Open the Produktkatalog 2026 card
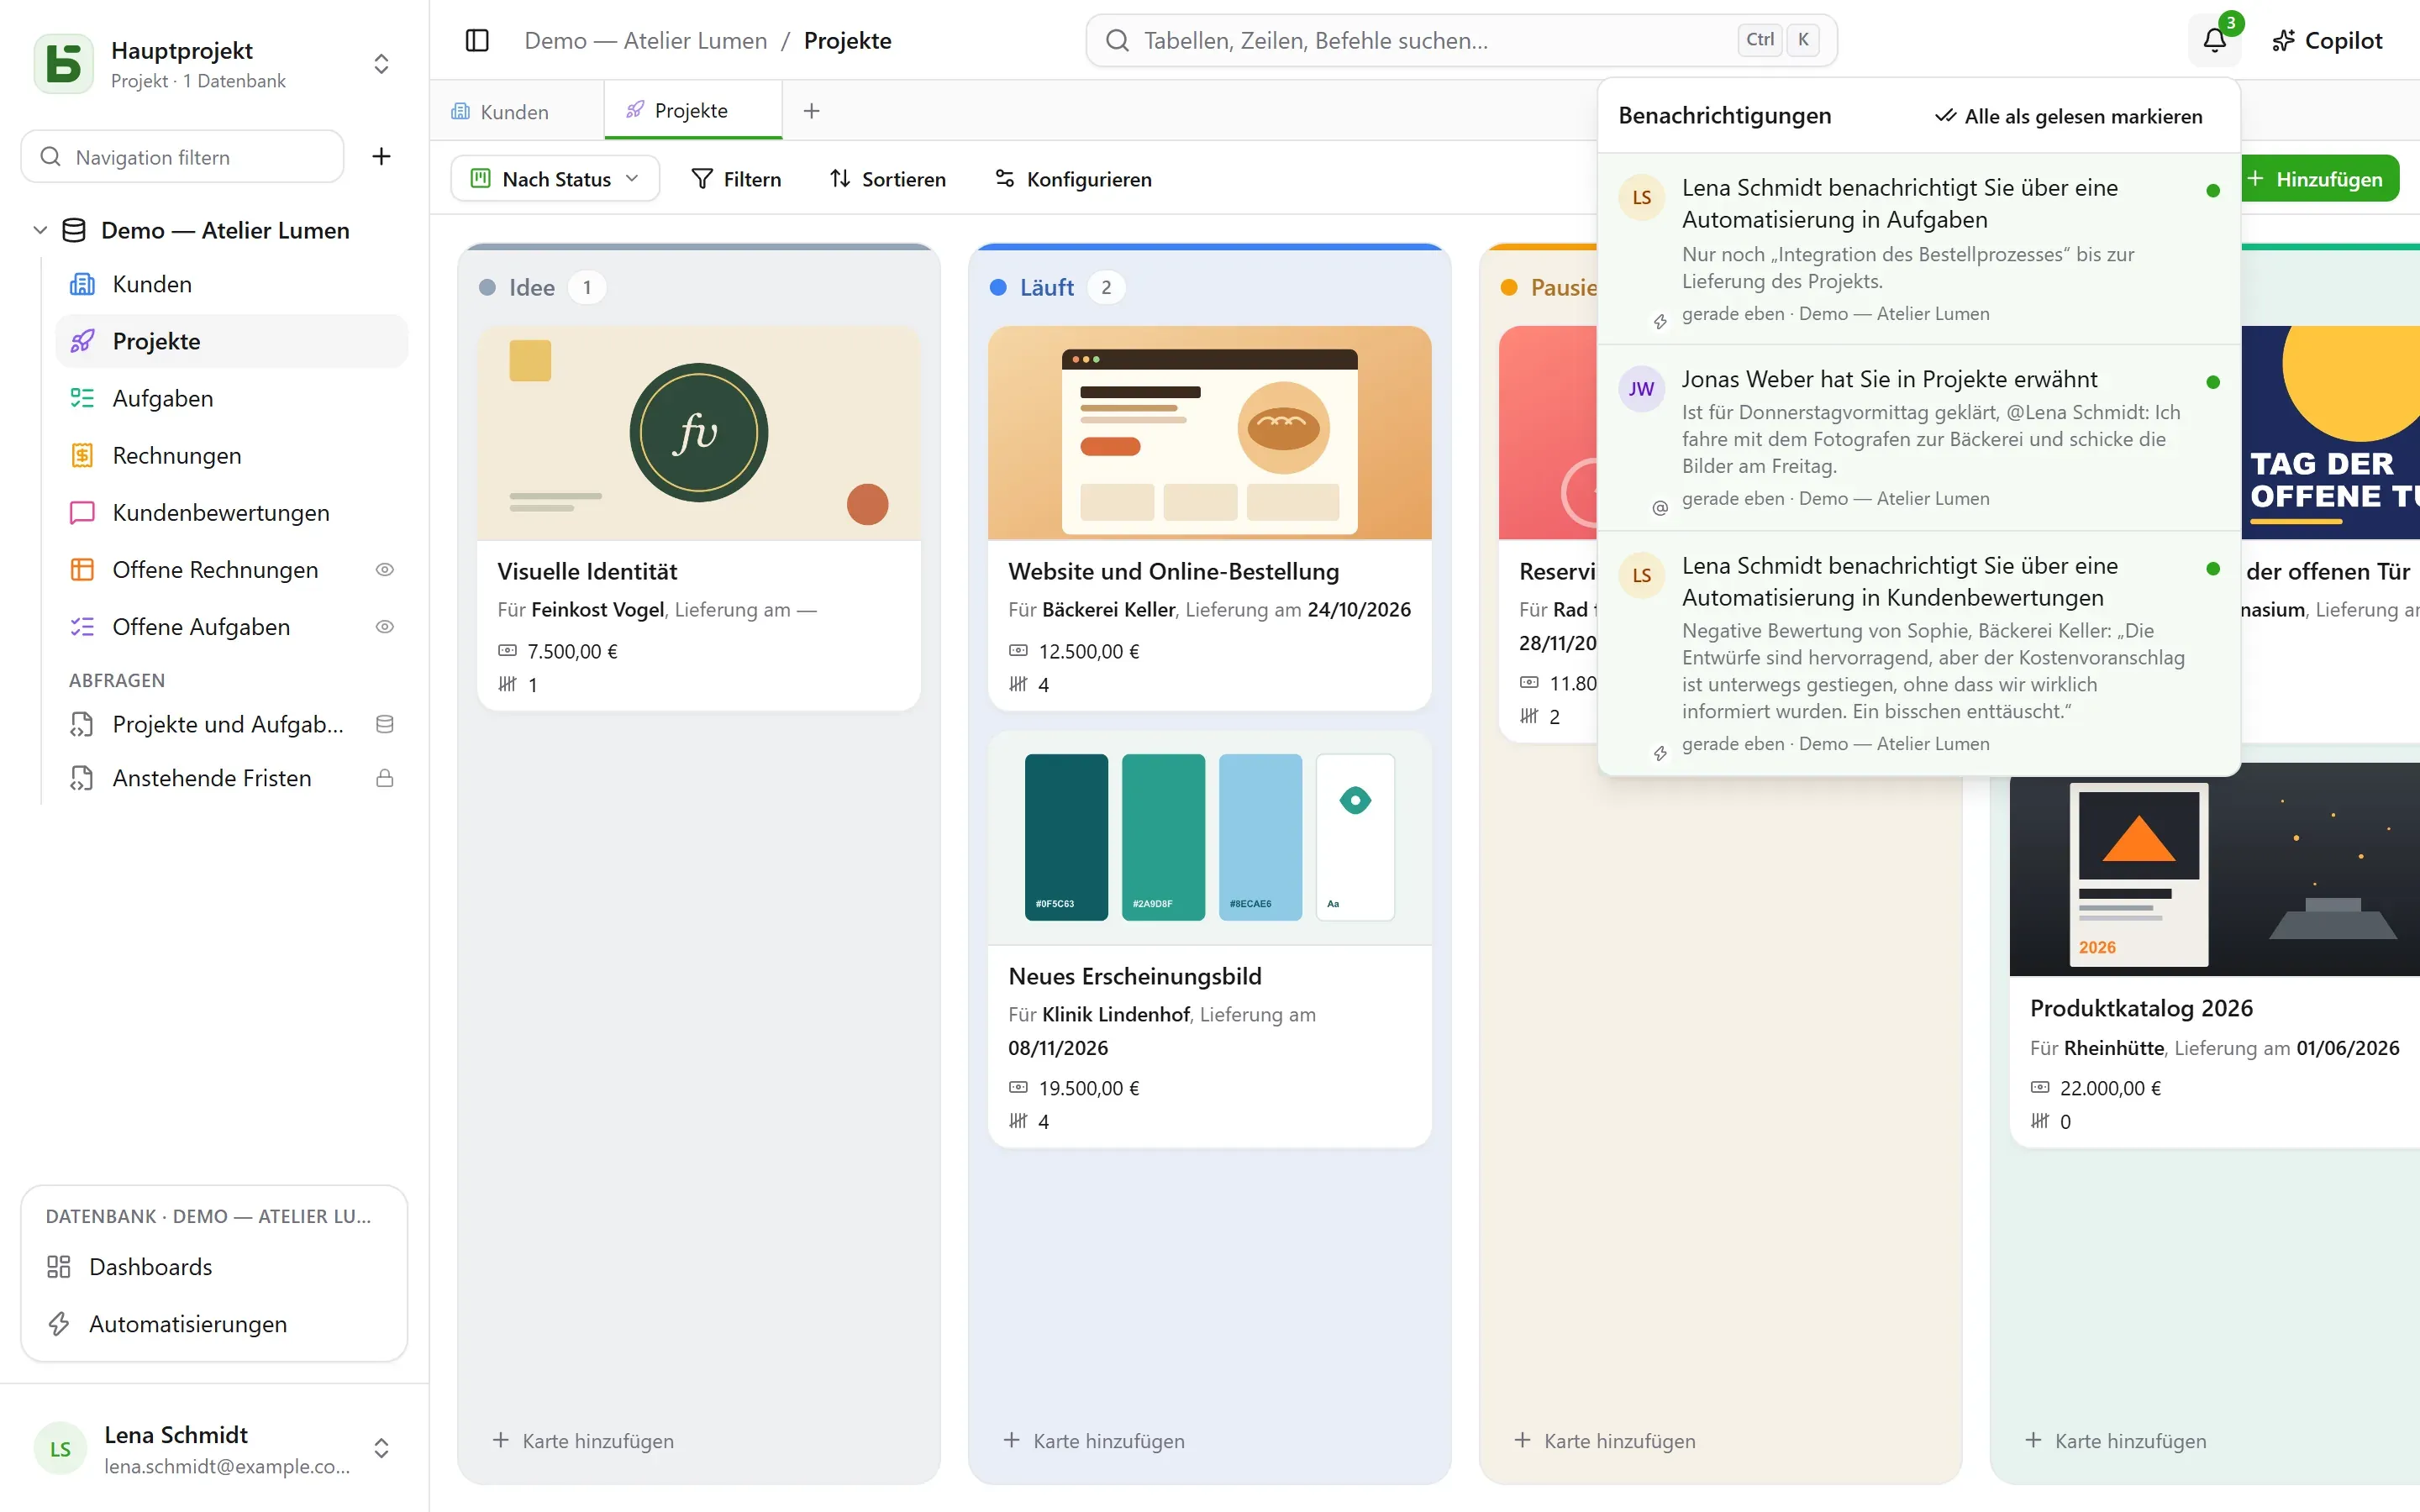The width and height of the screenshot is (2420, 1512). 2214,955
